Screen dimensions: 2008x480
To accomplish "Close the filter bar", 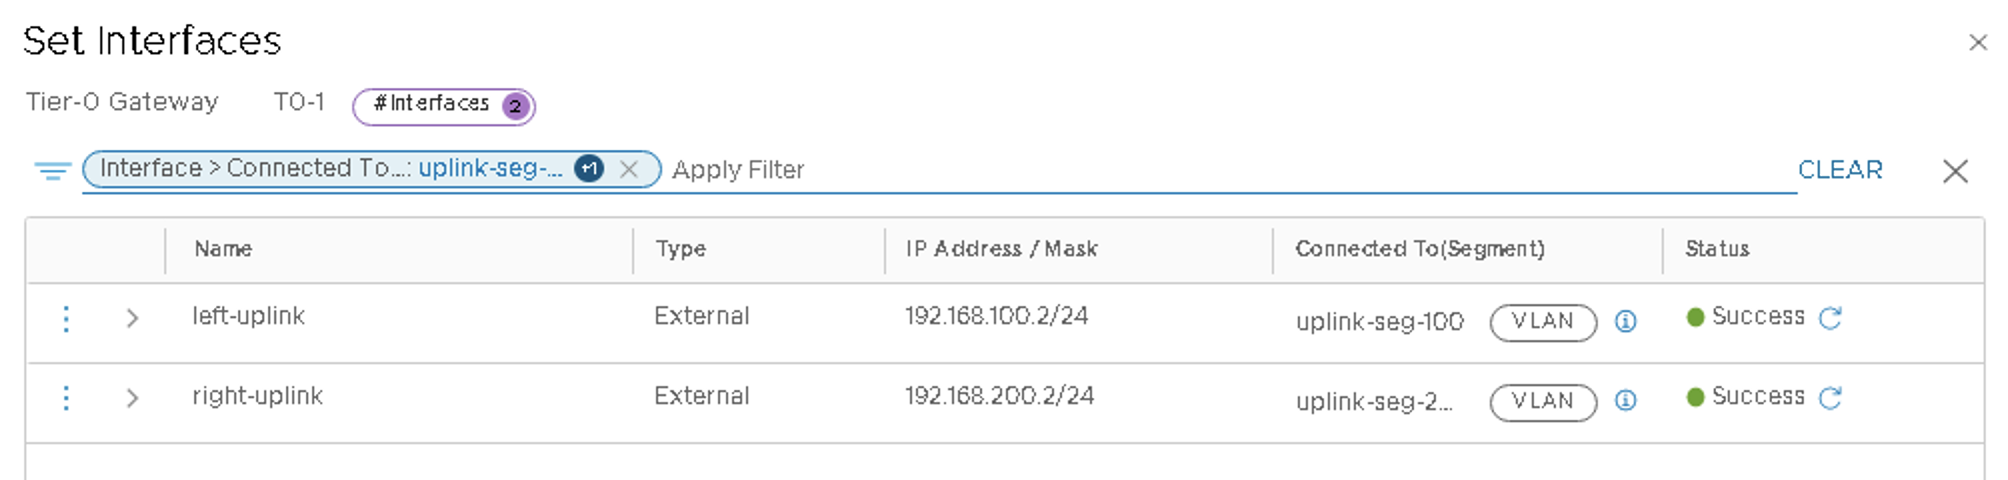I will [x=1955, y=171].
